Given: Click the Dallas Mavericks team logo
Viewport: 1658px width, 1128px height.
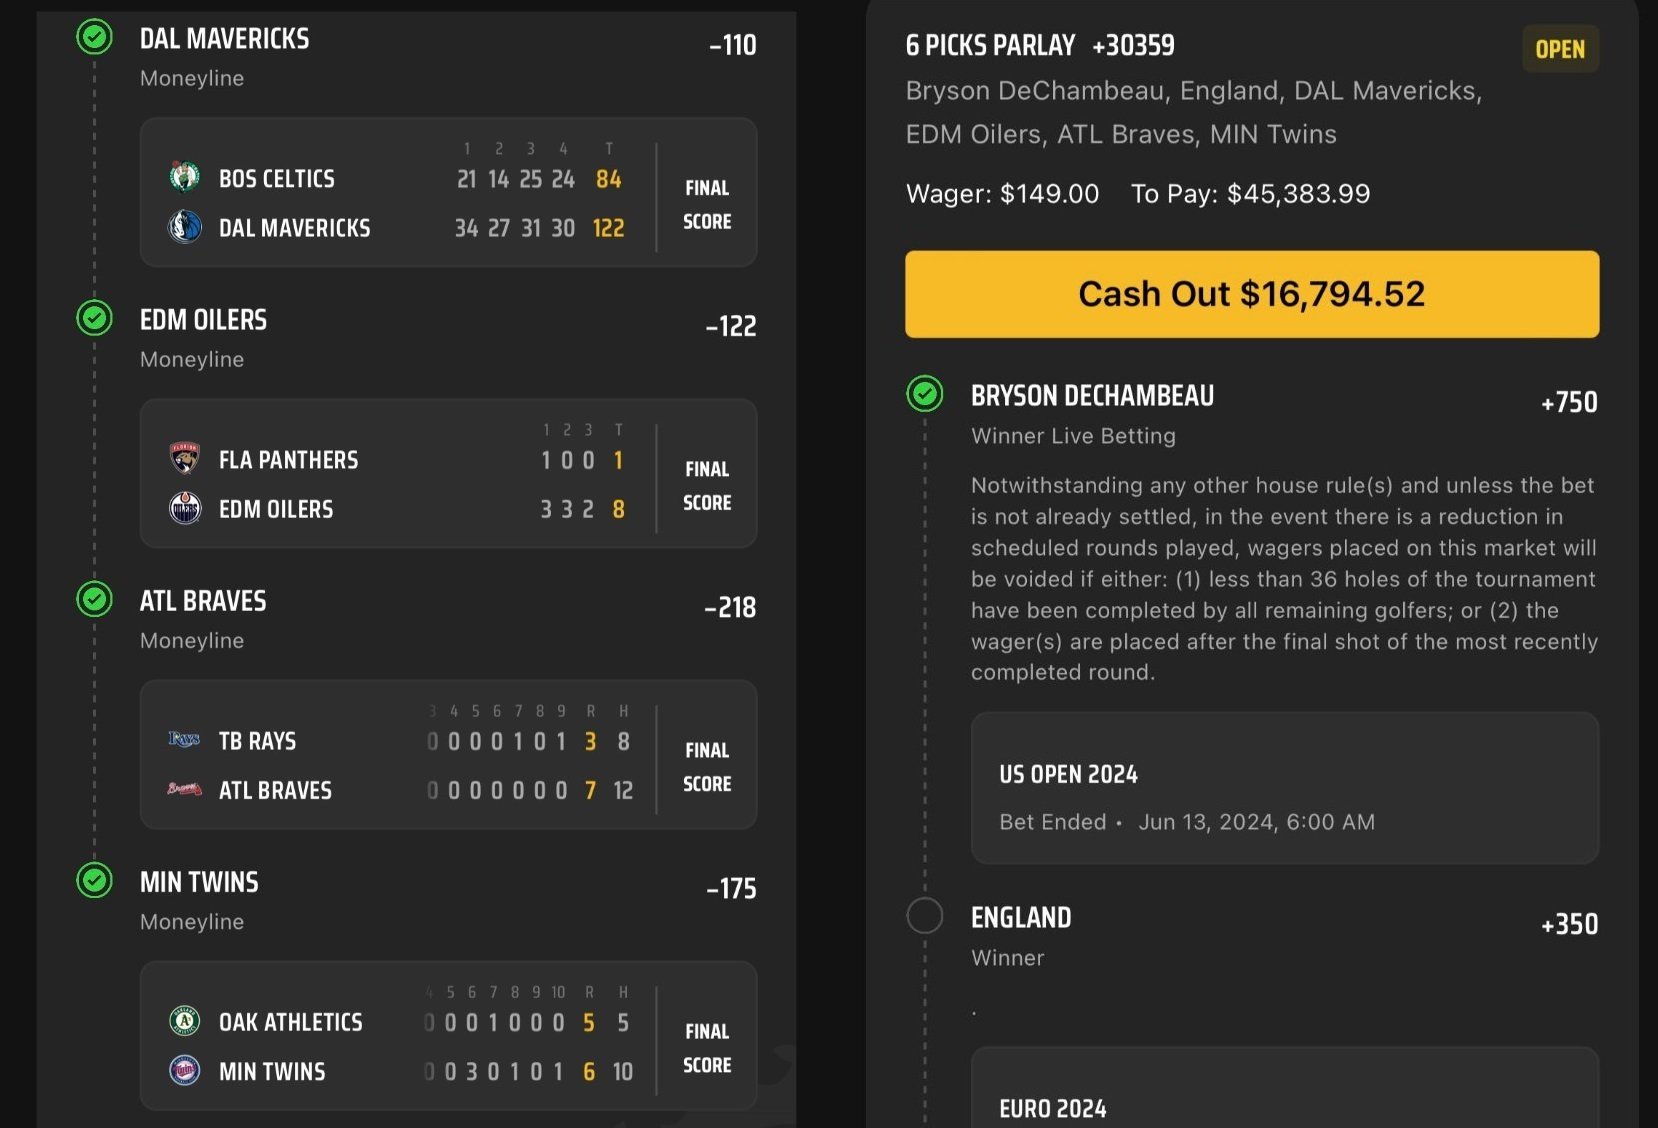Looking at the screenshot, I should point(185,227).
